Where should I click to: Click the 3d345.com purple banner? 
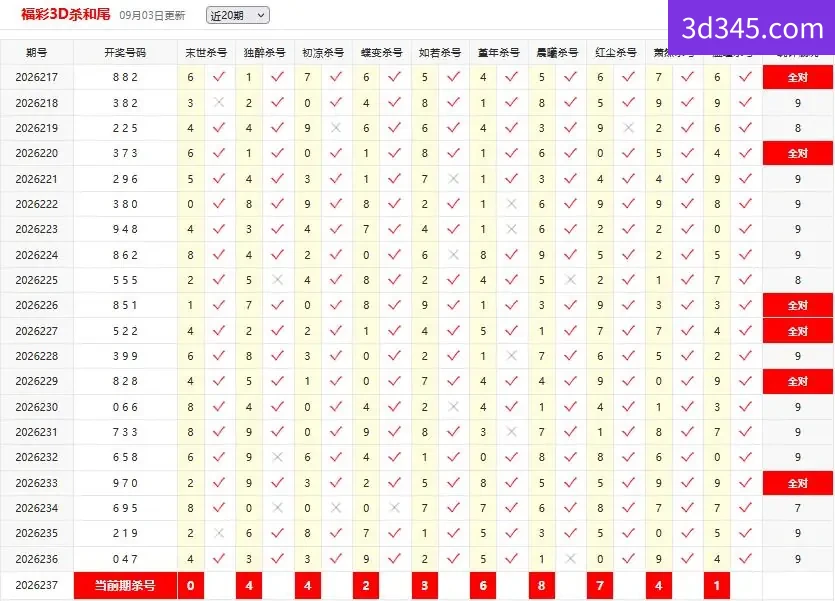751,28
